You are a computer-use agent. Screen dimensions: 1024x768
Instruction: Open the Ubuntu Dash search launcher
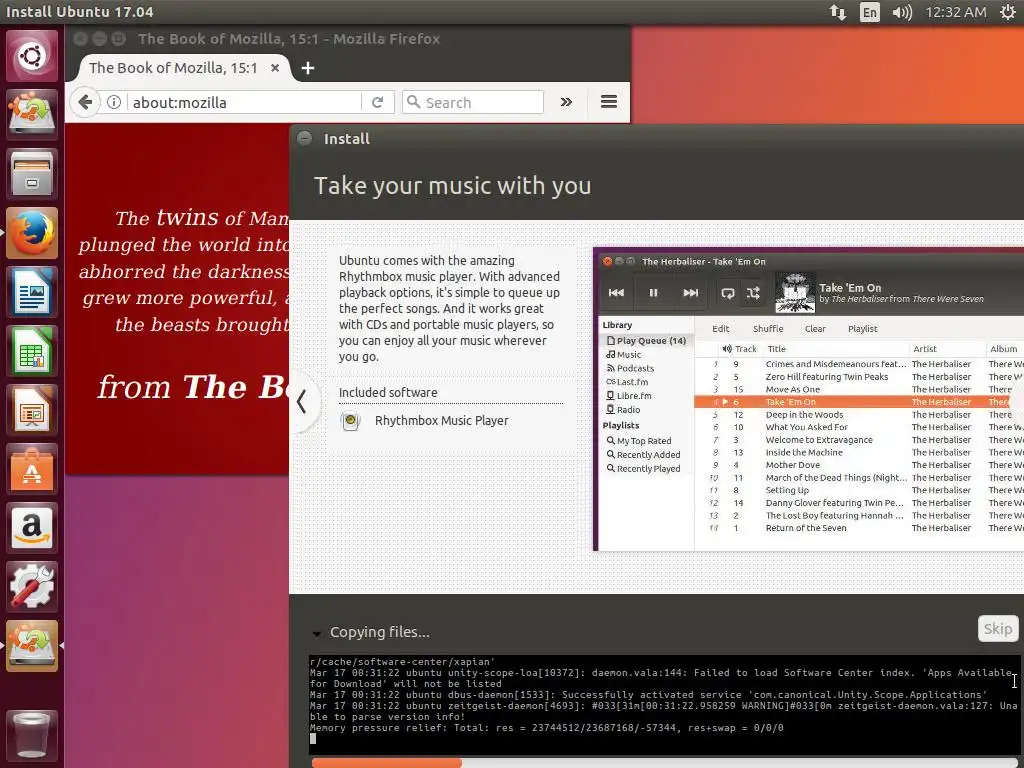pos(31,56)
